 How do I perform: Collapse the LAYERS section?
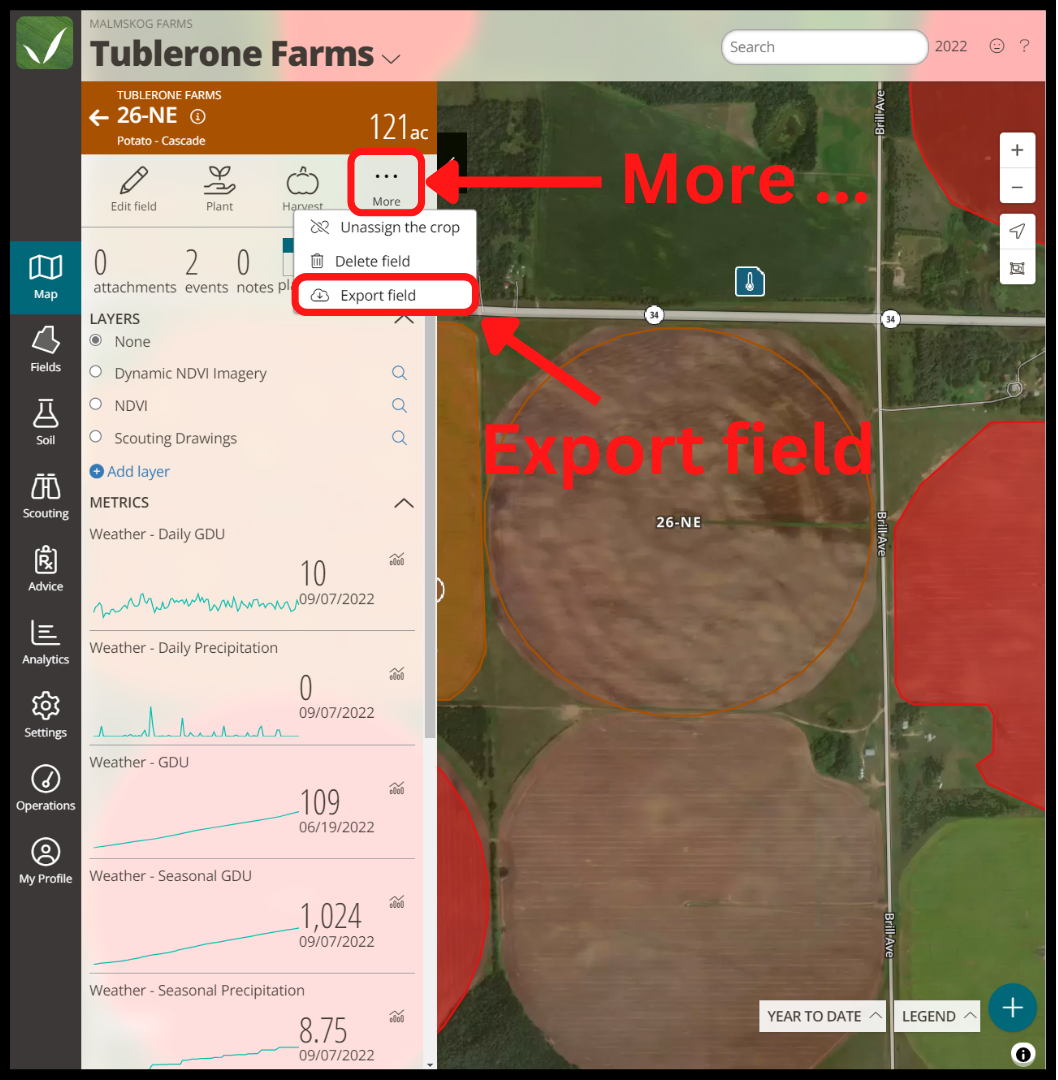pyautogui.click(x=404, y=320)
